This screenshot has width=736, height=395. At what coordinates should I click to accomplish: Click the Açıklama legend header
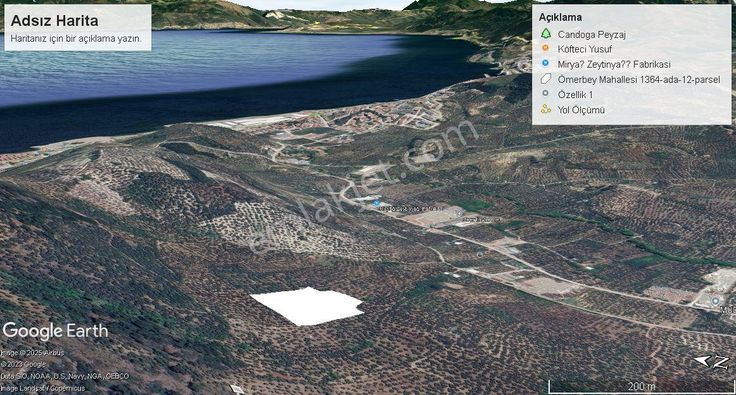tap(560, 17)
